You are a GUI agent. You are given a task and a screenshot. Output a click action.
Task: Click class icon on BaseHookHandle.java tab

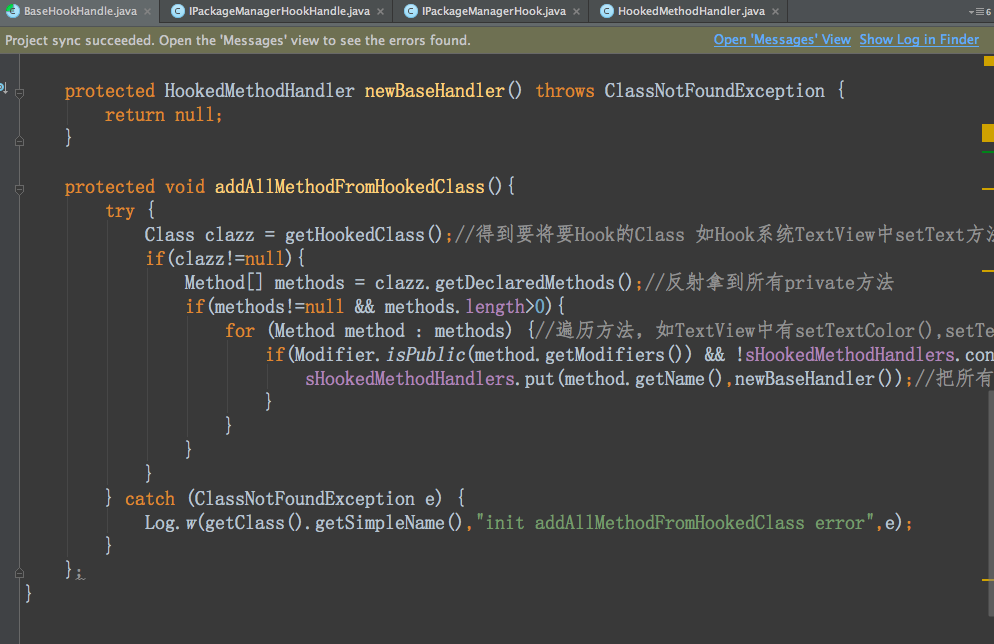[12, 11]
